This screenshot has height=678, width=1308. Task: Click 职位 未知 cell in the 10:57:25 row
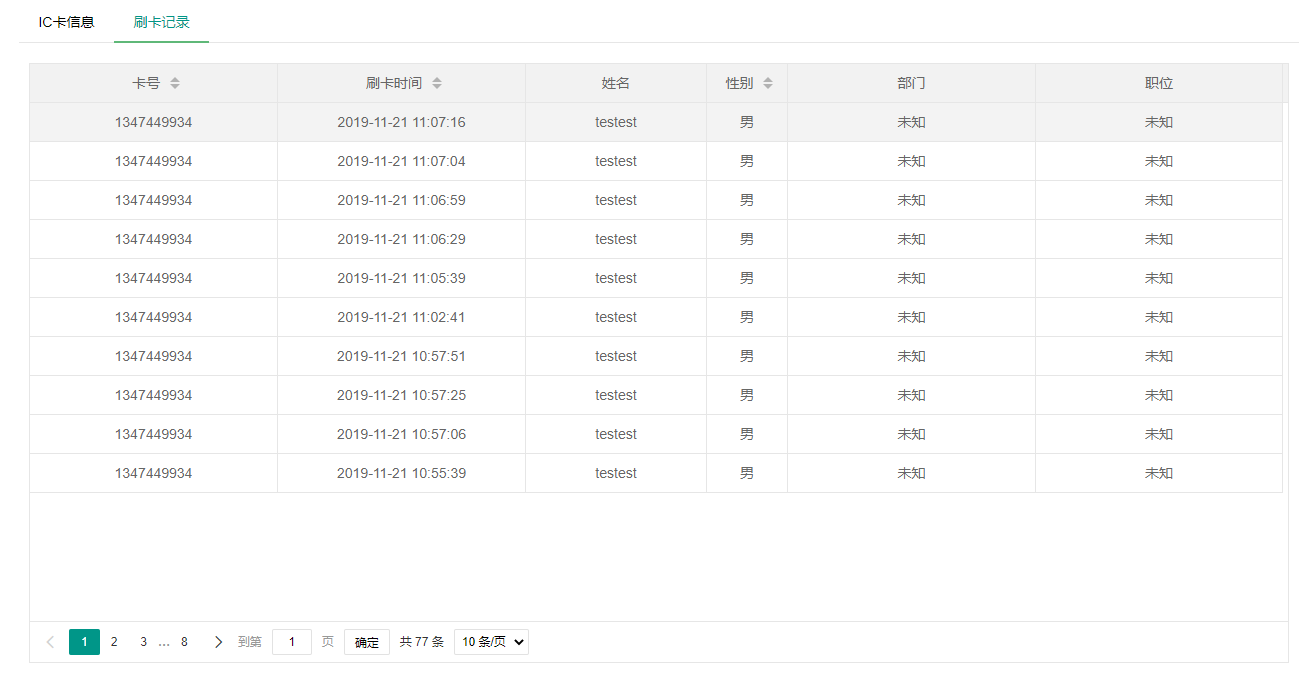click(1159, 395)
